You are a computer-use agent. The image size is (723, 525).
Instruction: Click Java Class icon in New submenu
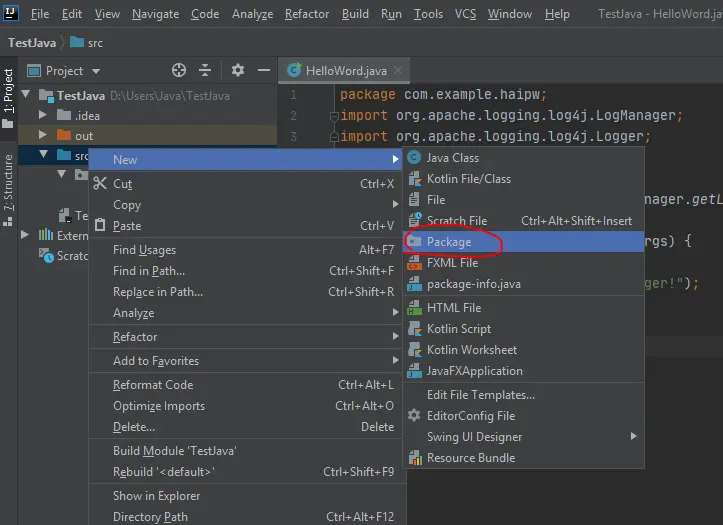tap(414, 158)
